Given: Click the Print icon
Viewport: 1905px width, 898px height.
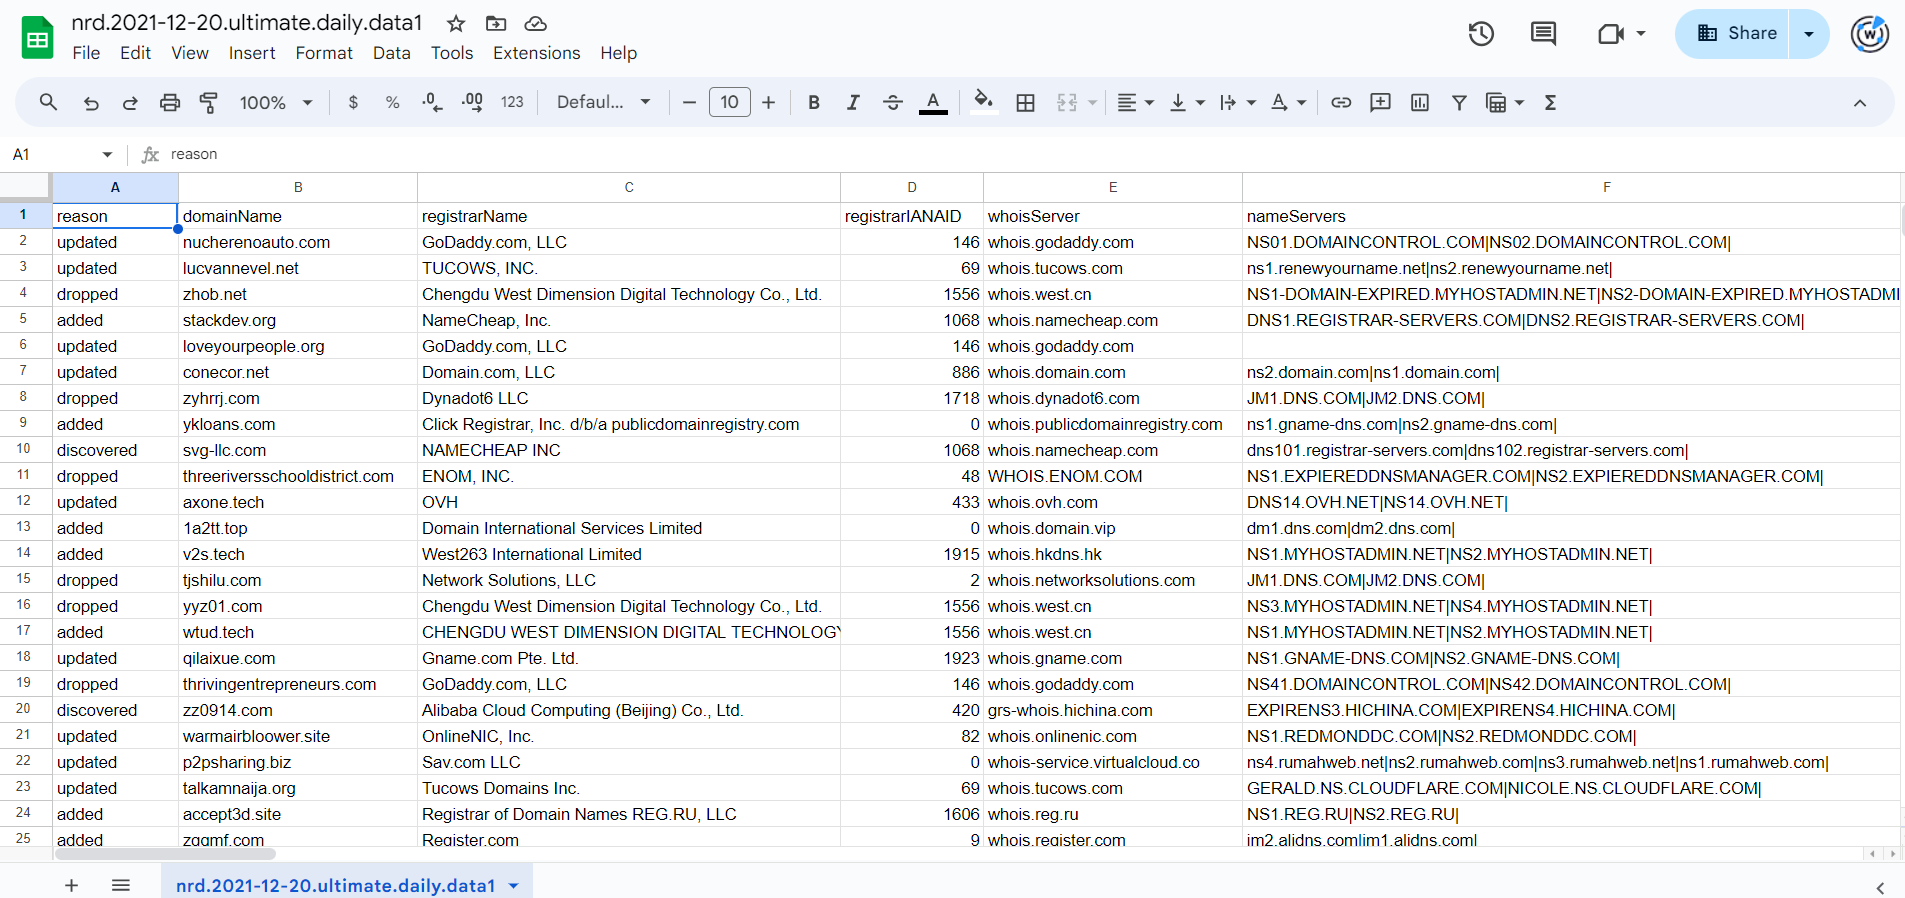Looking at the screenshot, I should click(170, 103).
